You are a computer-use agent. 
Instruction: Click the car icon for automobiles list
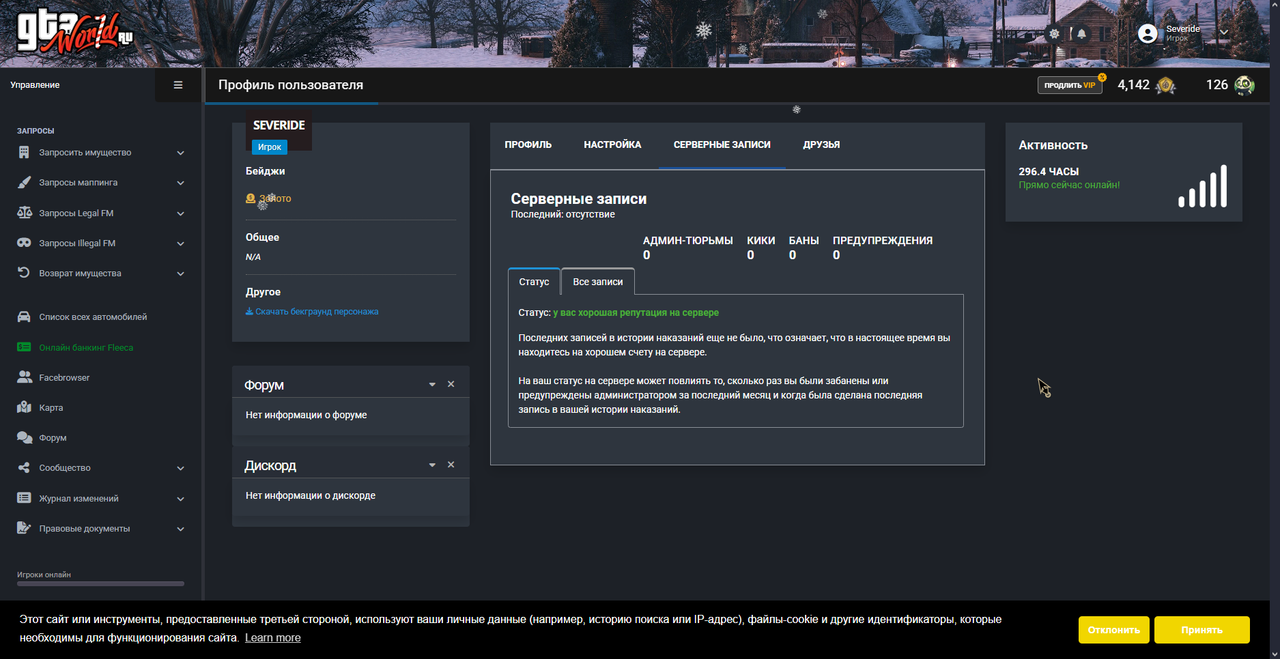24,317
